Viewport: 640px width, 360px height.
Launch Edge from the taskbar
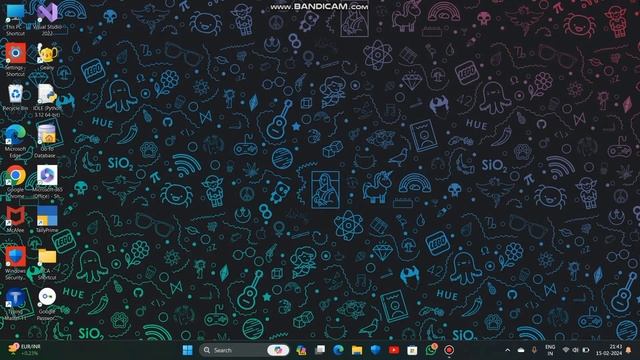pyautogui.click(x=338, y=350)
